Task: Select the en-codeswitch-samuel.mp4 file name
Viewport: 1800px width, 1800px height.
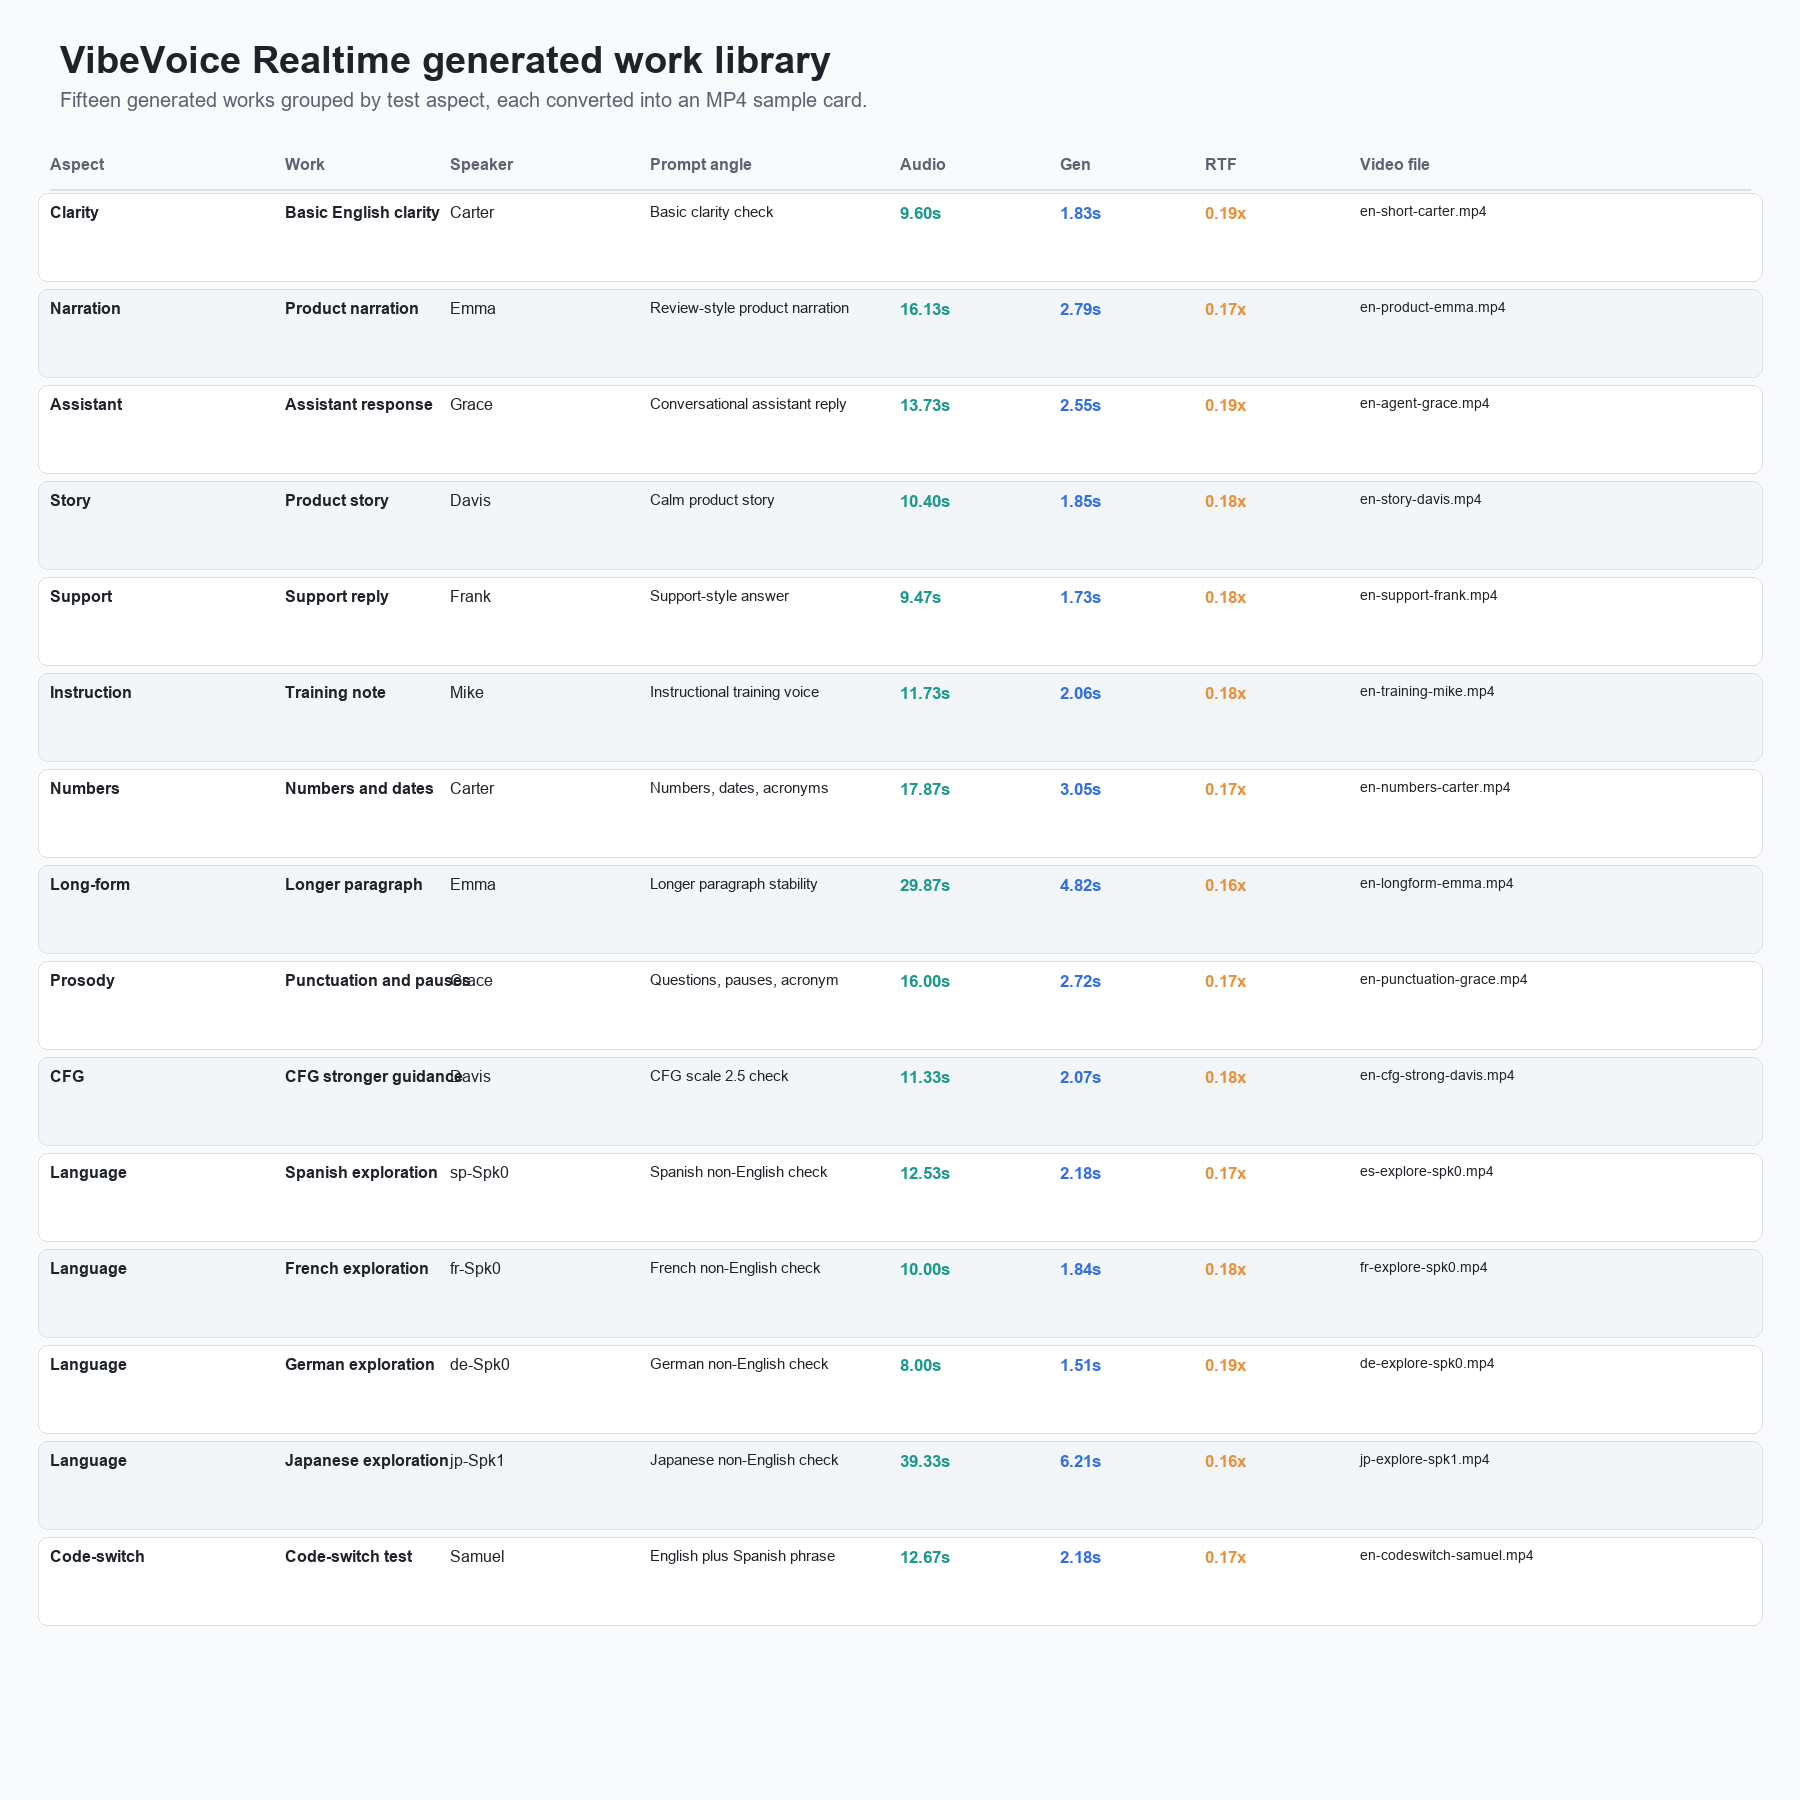Action: coord(1446,1556)
